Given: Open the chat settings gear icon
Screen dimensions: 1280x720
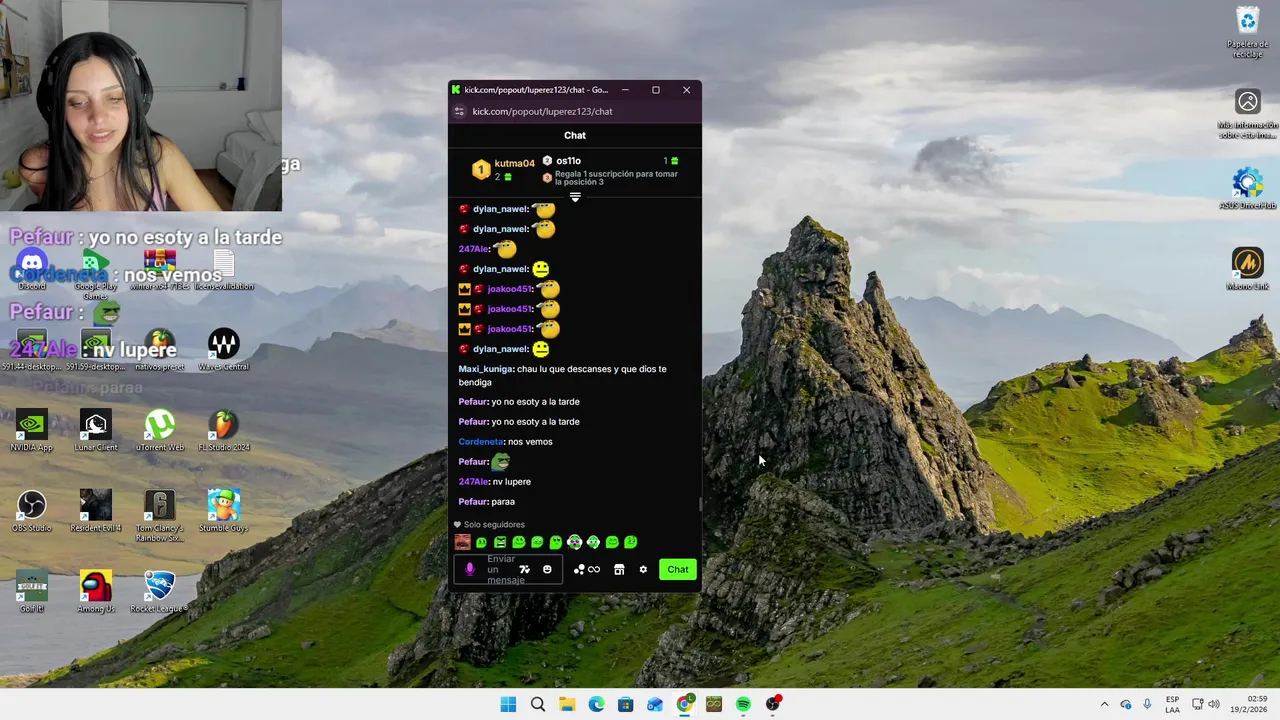Looking at the screenshot, I should click(x=643, y=569).
